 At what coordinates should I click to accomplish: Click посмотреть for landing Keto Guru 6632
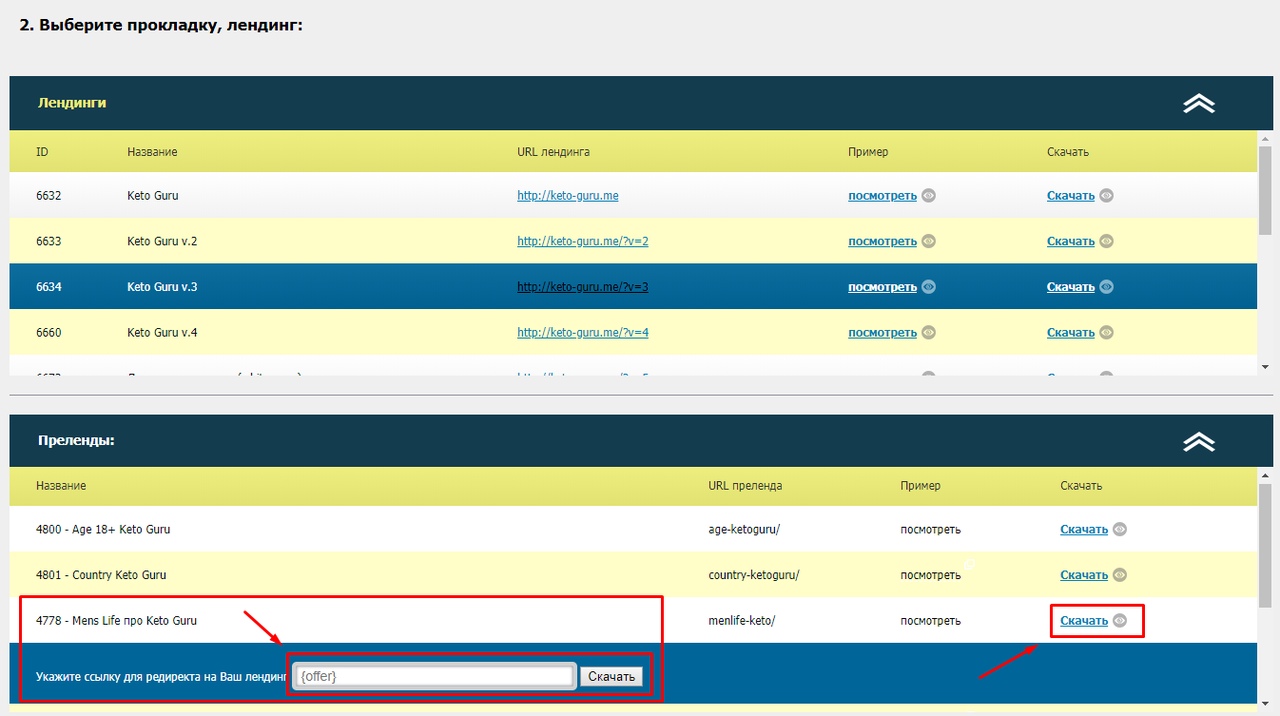[882, 196]
